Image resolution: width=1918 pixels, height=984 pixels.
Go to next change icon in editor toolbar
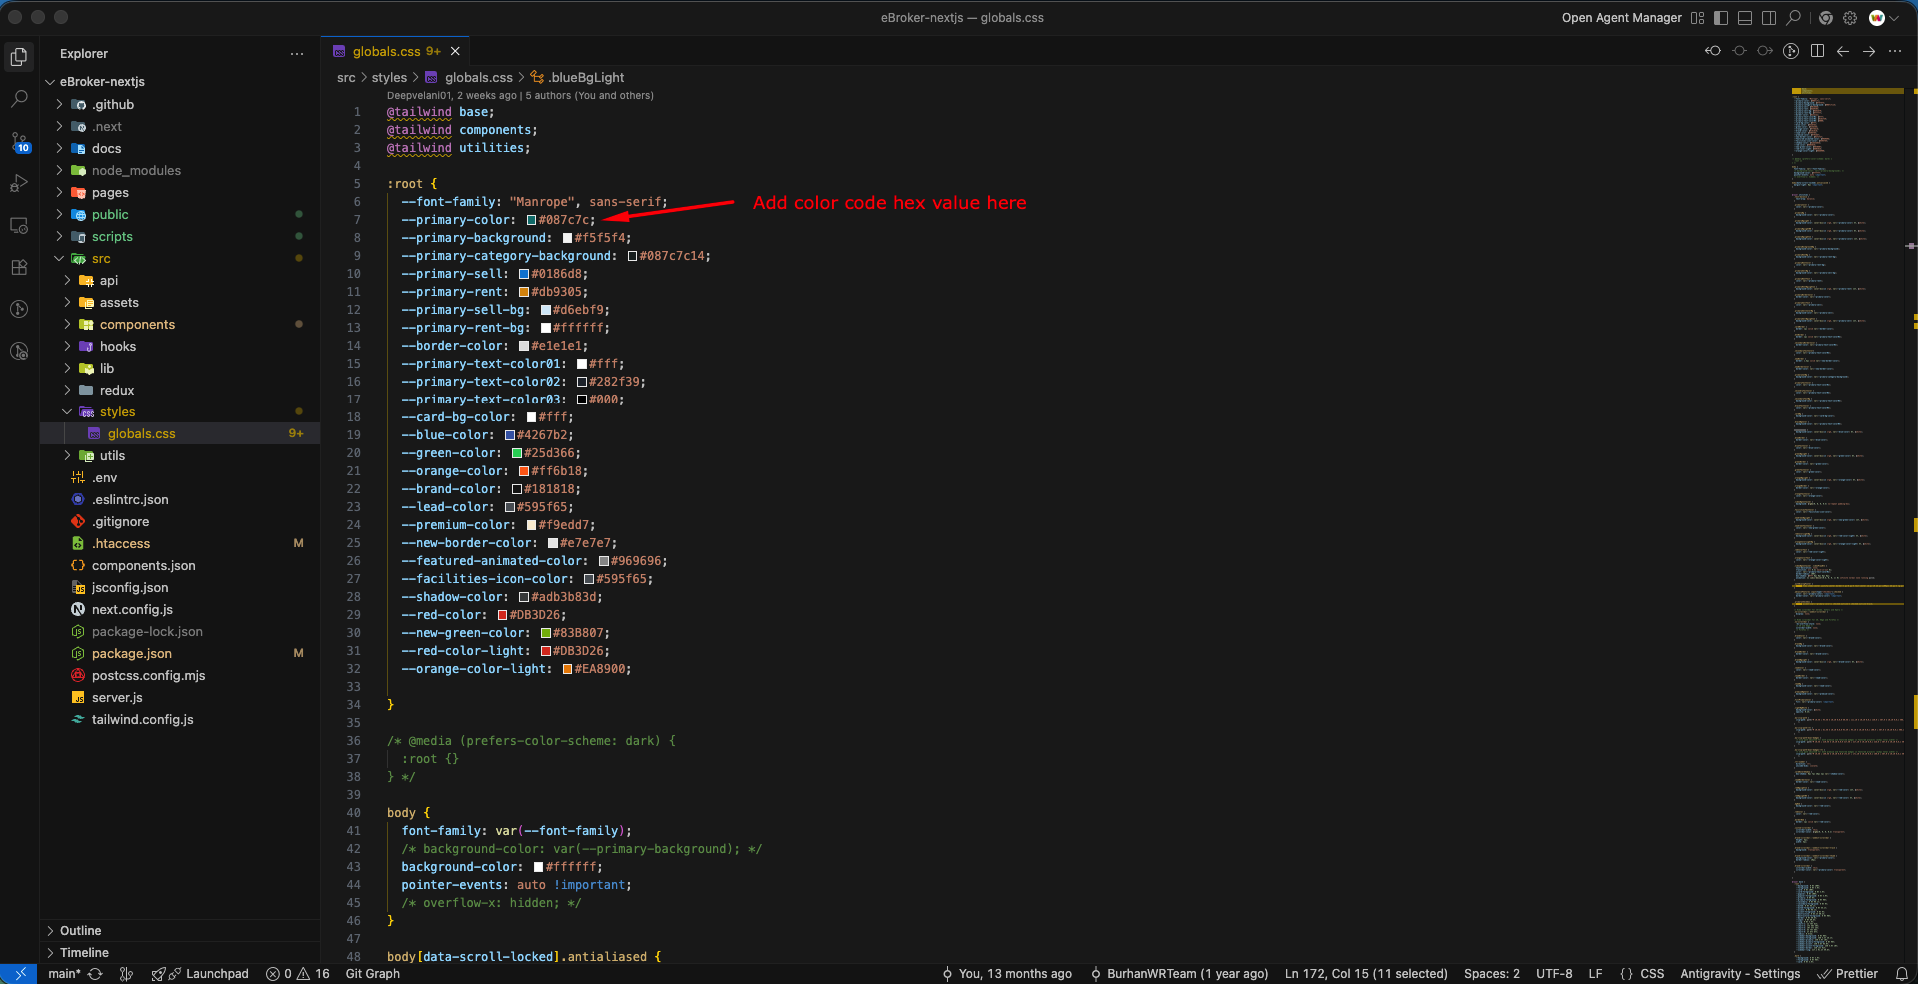point(1765,51)
